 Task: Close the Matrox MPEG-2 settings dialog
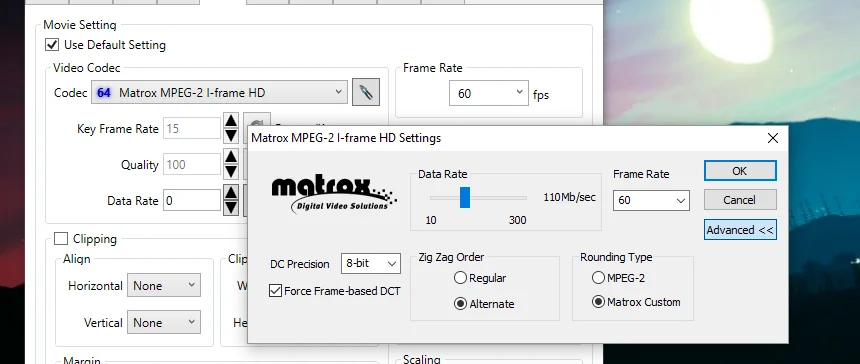tap(773, 138)
